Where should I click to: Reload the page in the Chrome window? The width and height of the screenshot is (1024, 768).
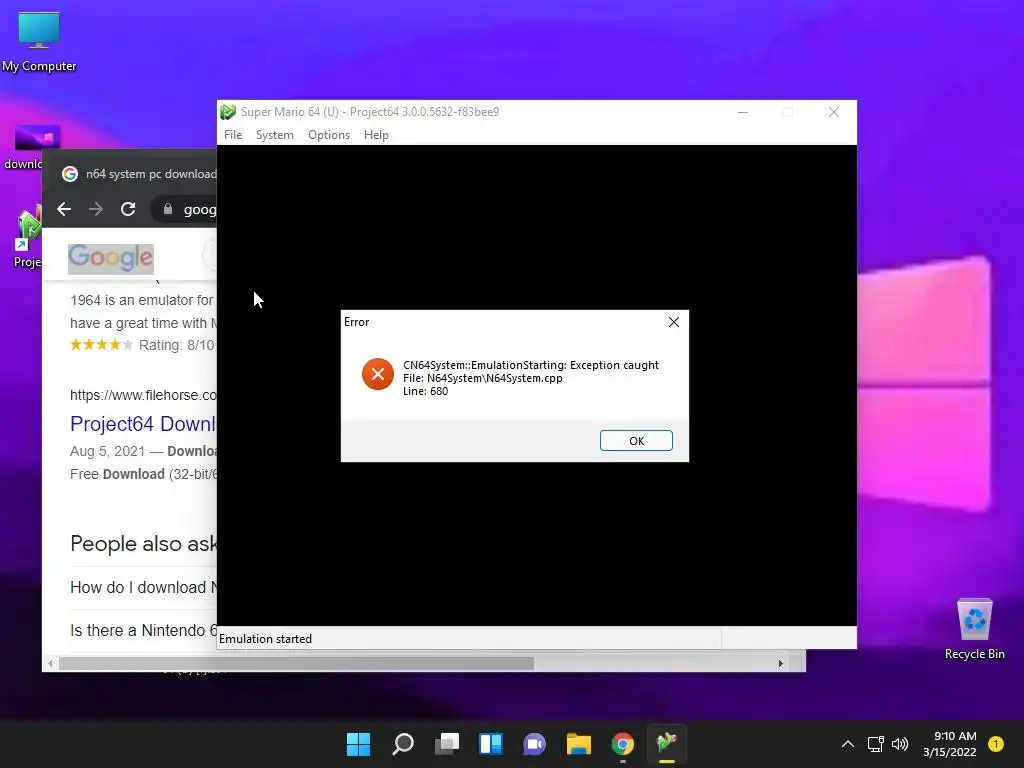128,209
